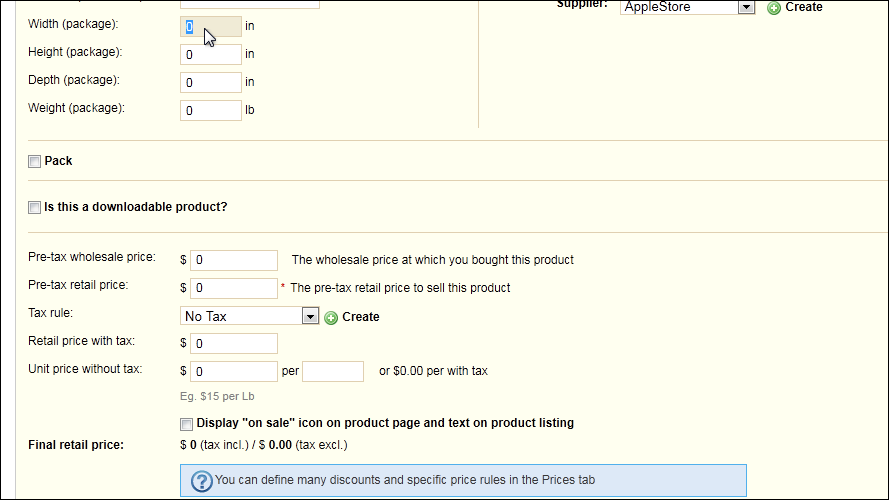Click into the Depth (package) field
This screenshot has height=500, width=889.
(x=211, y=82)
